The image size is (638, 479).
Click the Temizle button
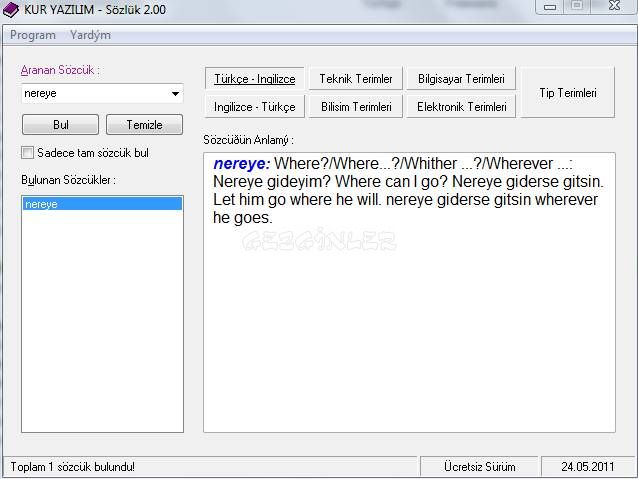pyautogui.click(x=144, y=125)
